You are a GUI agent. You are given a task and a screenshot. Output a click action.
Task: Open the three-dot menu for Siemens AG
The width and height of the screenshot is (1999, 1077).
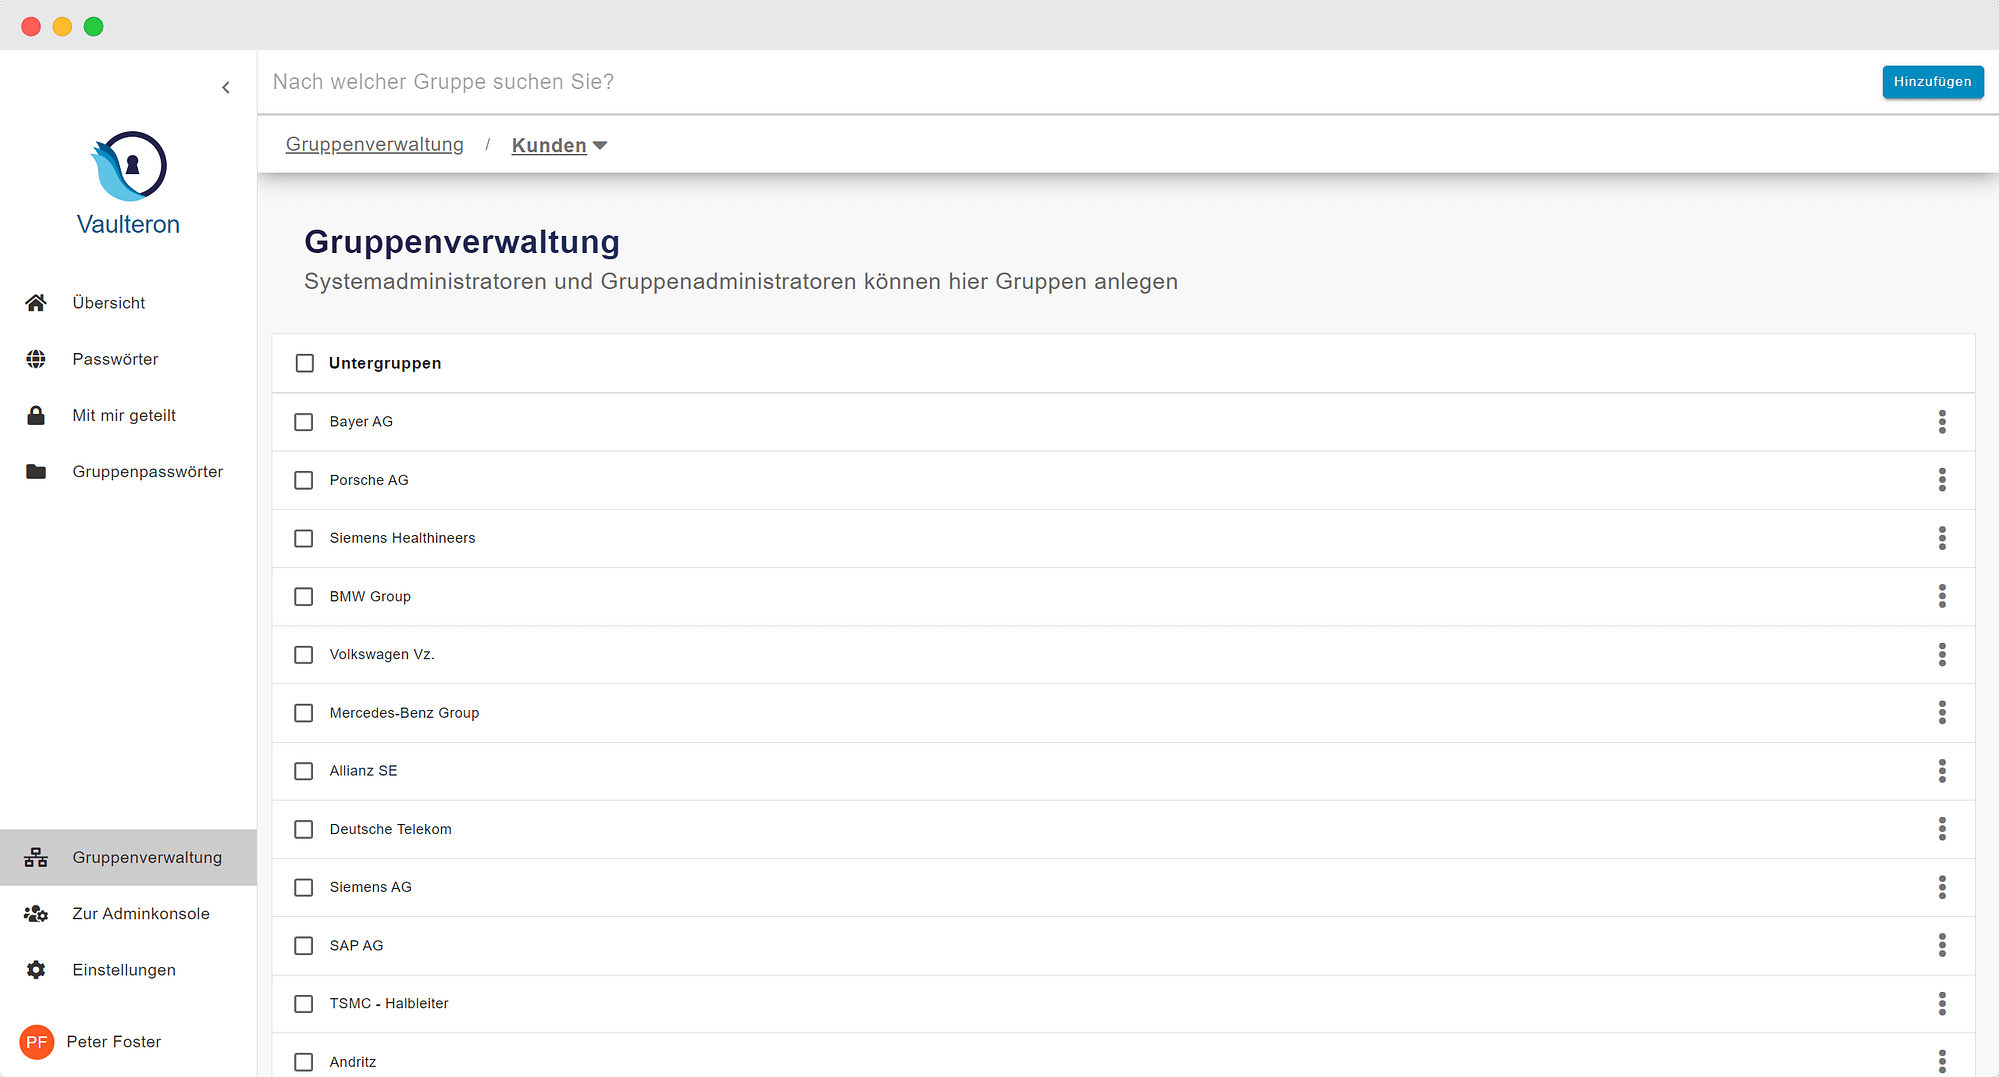[x=1942, y=887]
